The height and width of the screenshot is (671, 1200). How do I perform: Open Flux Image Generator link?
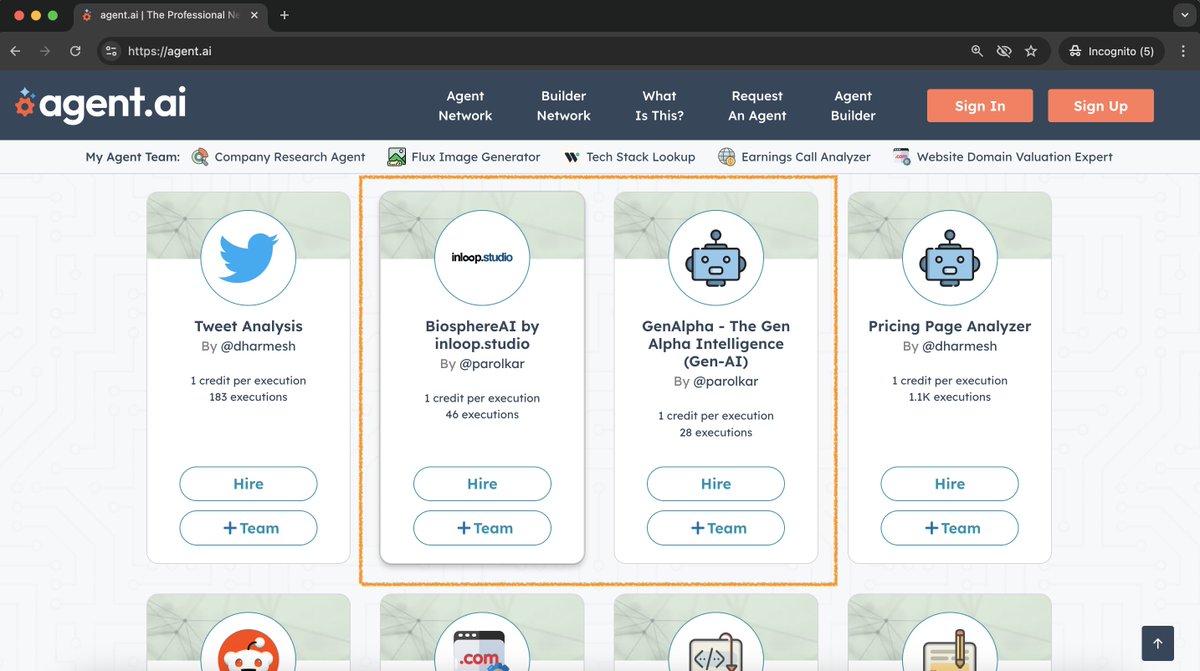pyautogui.click(x=476, y=157)
